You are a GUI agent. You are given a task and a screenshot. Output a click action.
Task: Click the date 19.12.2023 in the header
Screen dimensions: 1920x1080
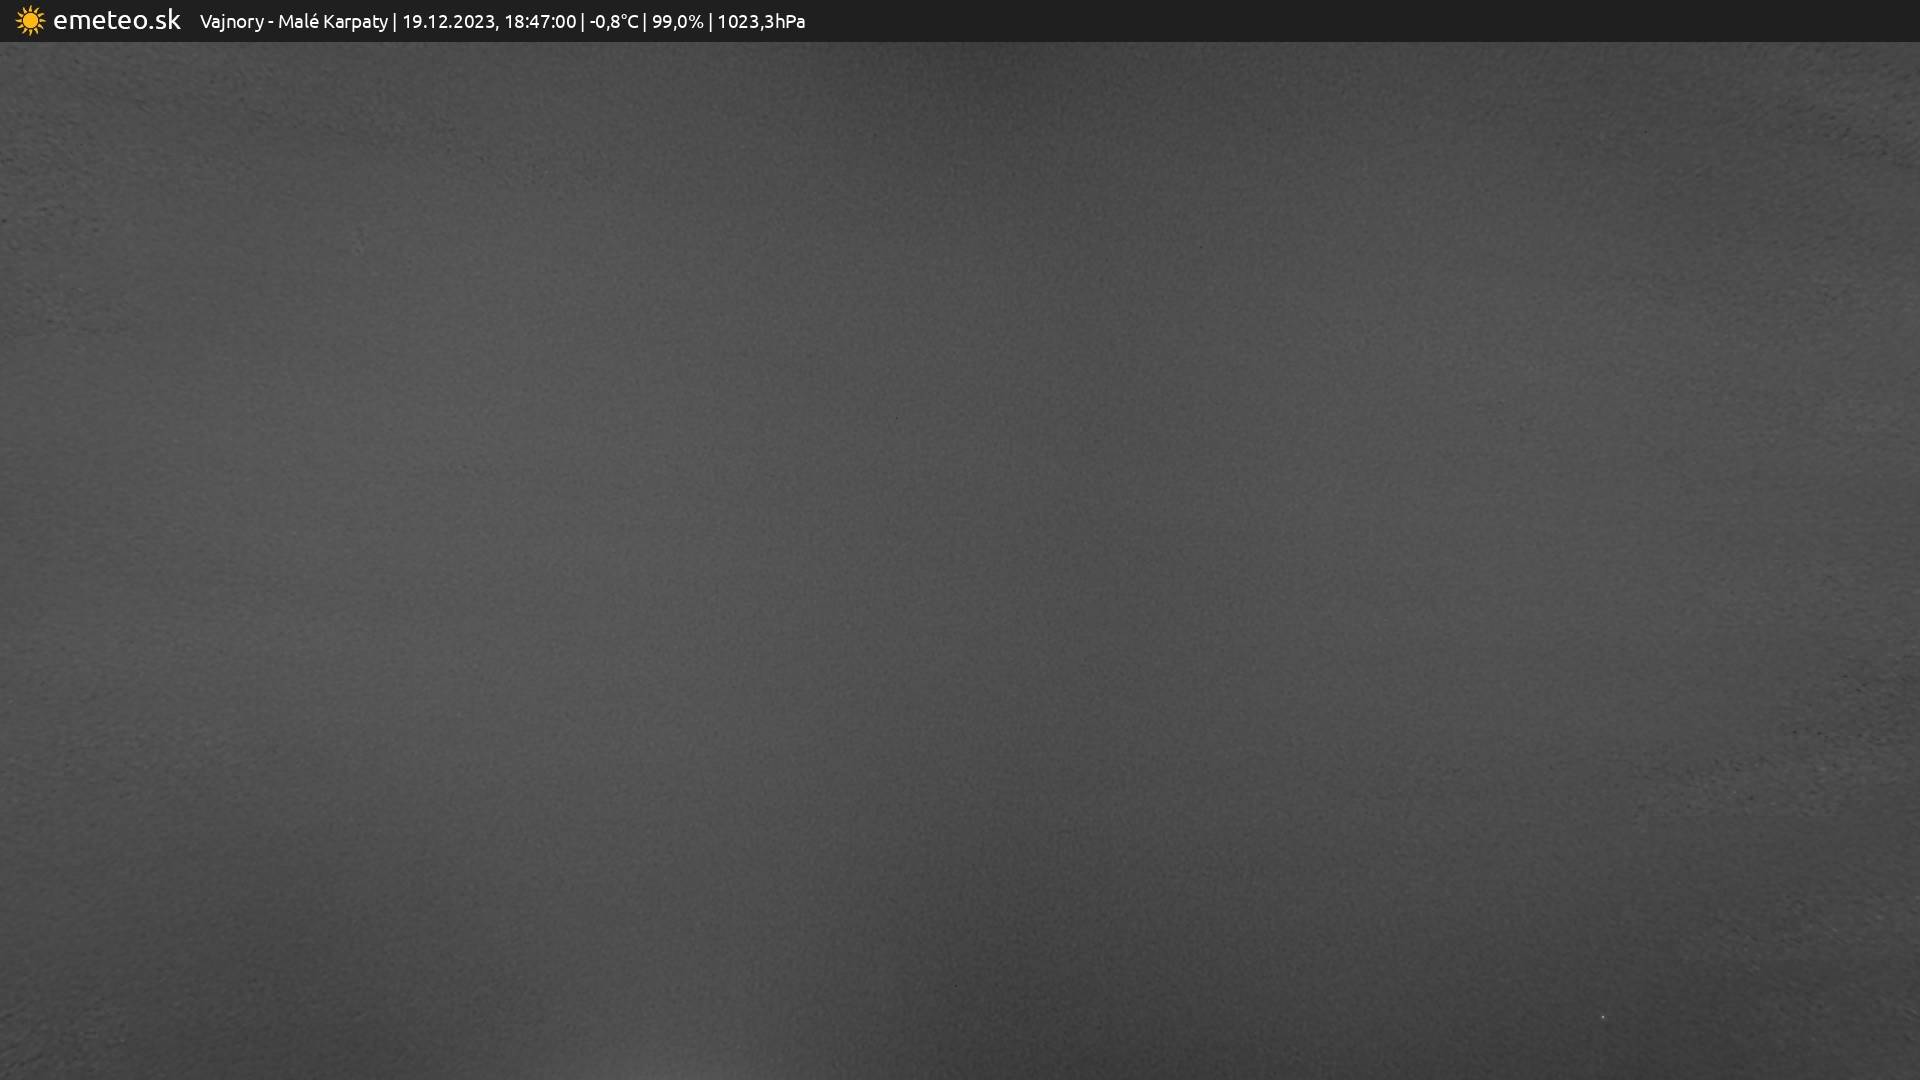point(448,22)
